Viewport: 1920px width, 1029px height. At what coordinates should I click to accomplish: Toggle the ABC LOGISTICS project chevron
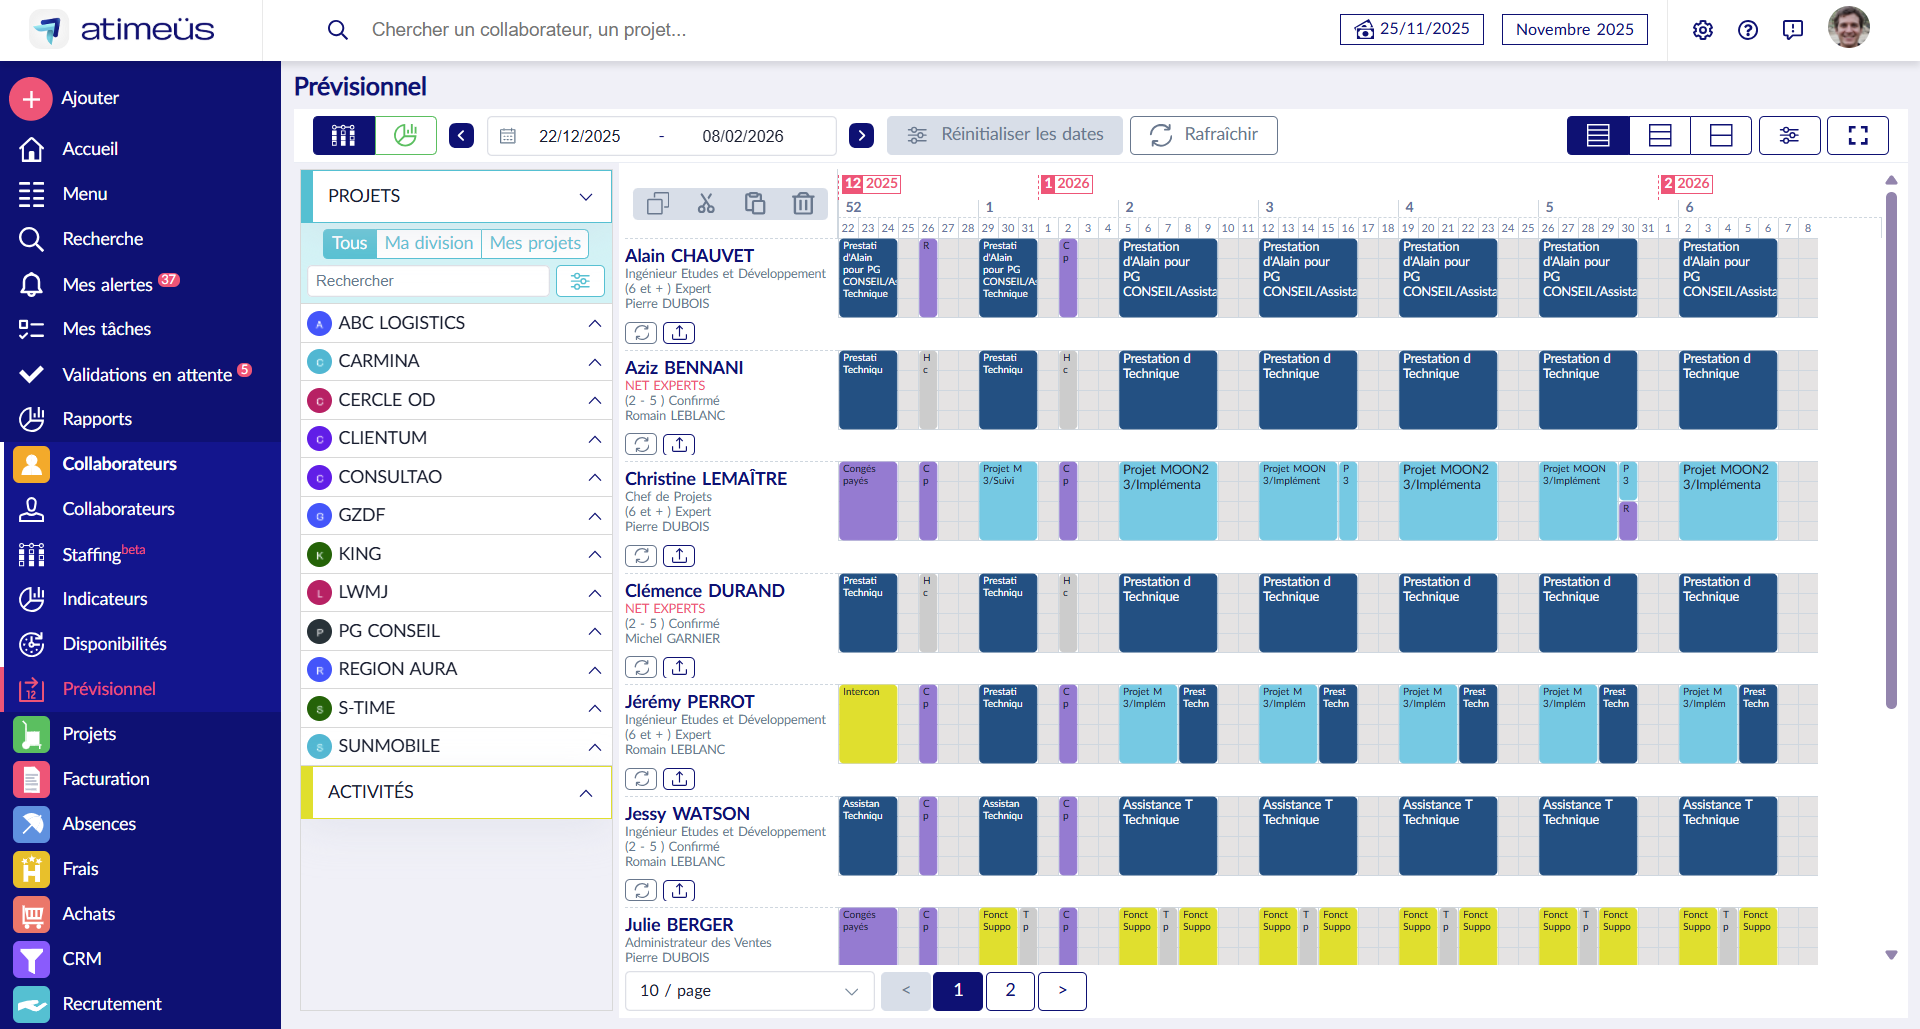(594, 323)
